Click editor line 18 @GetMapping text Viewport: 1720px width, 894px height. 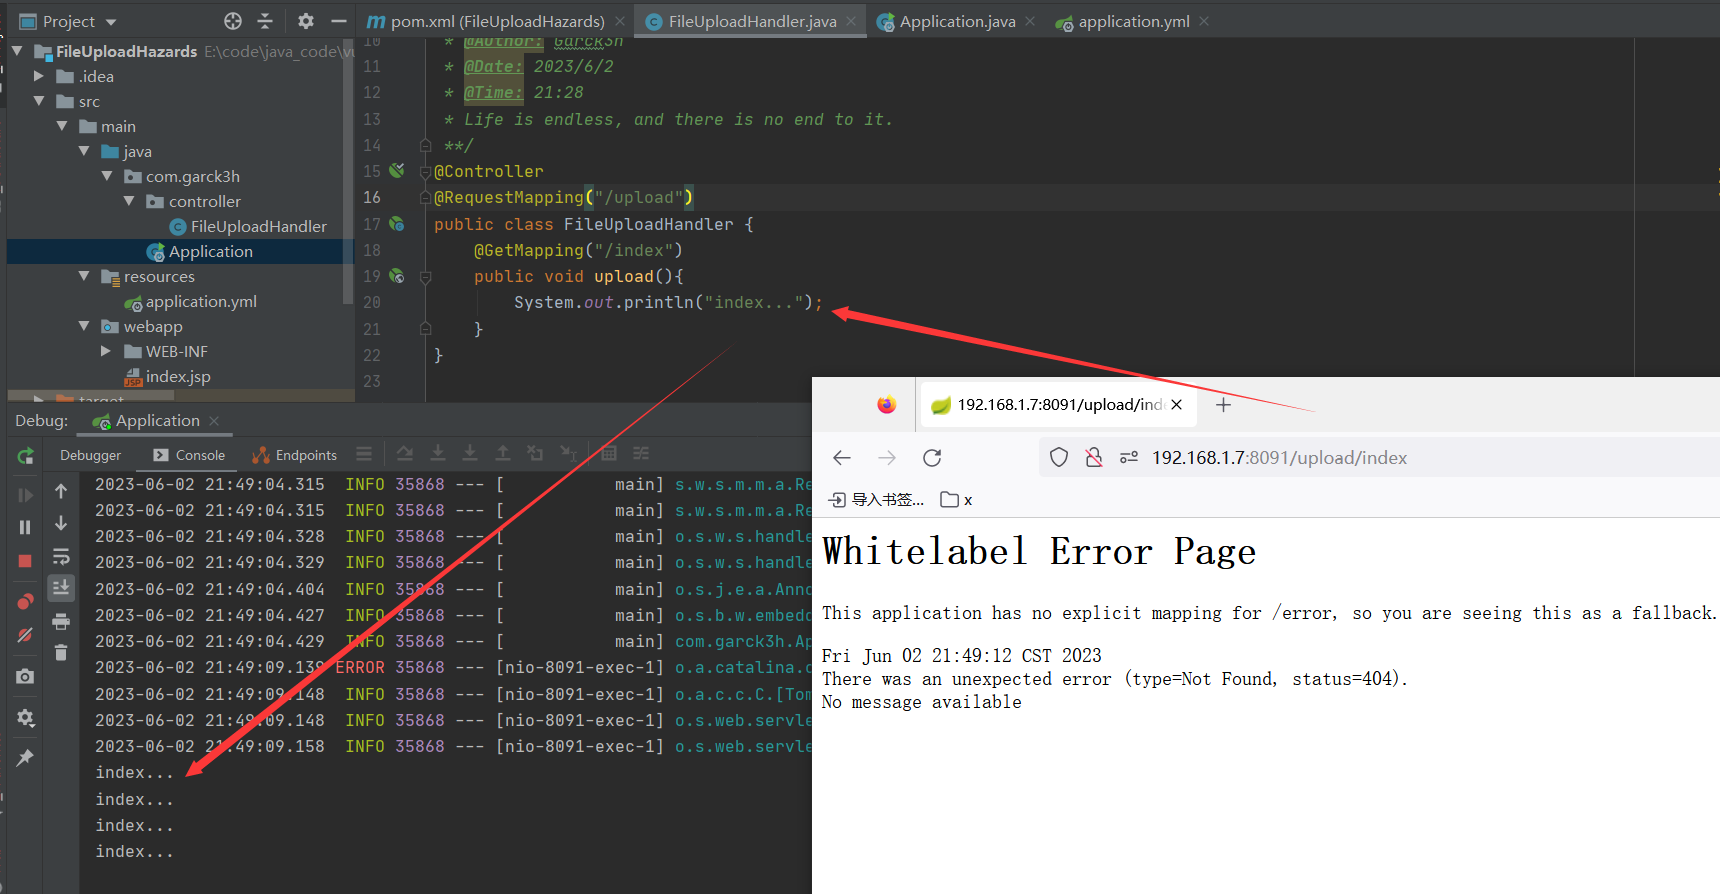point(578,250)
